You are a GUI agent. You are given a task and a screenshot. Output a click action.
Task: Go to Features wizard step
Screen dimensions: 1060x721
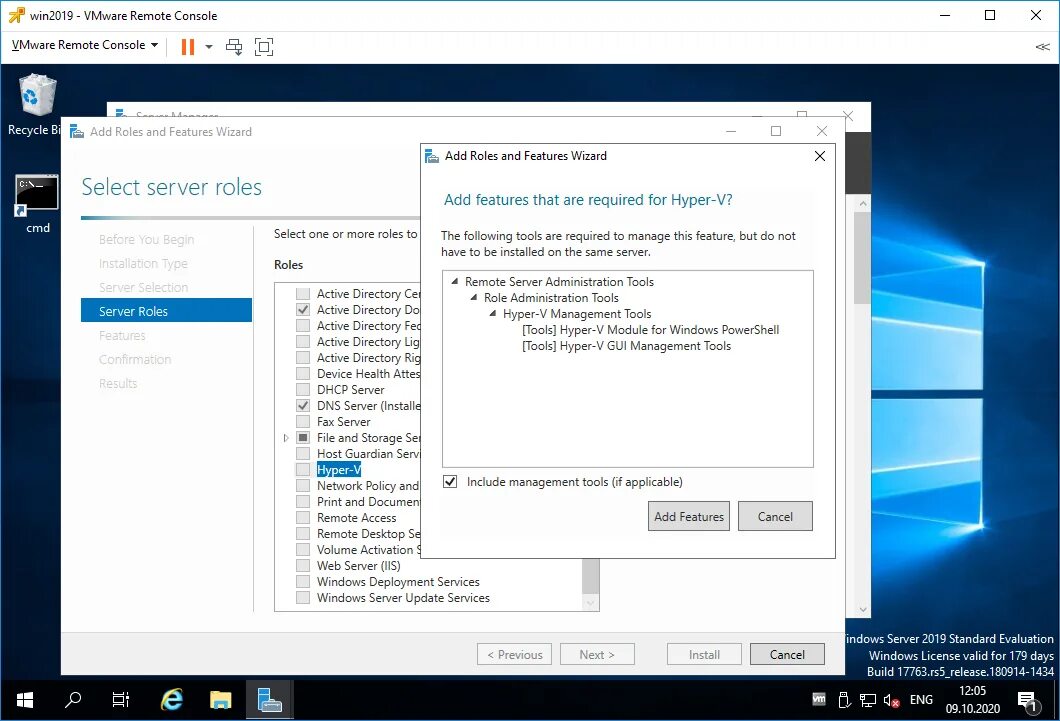tap(122, 335)
